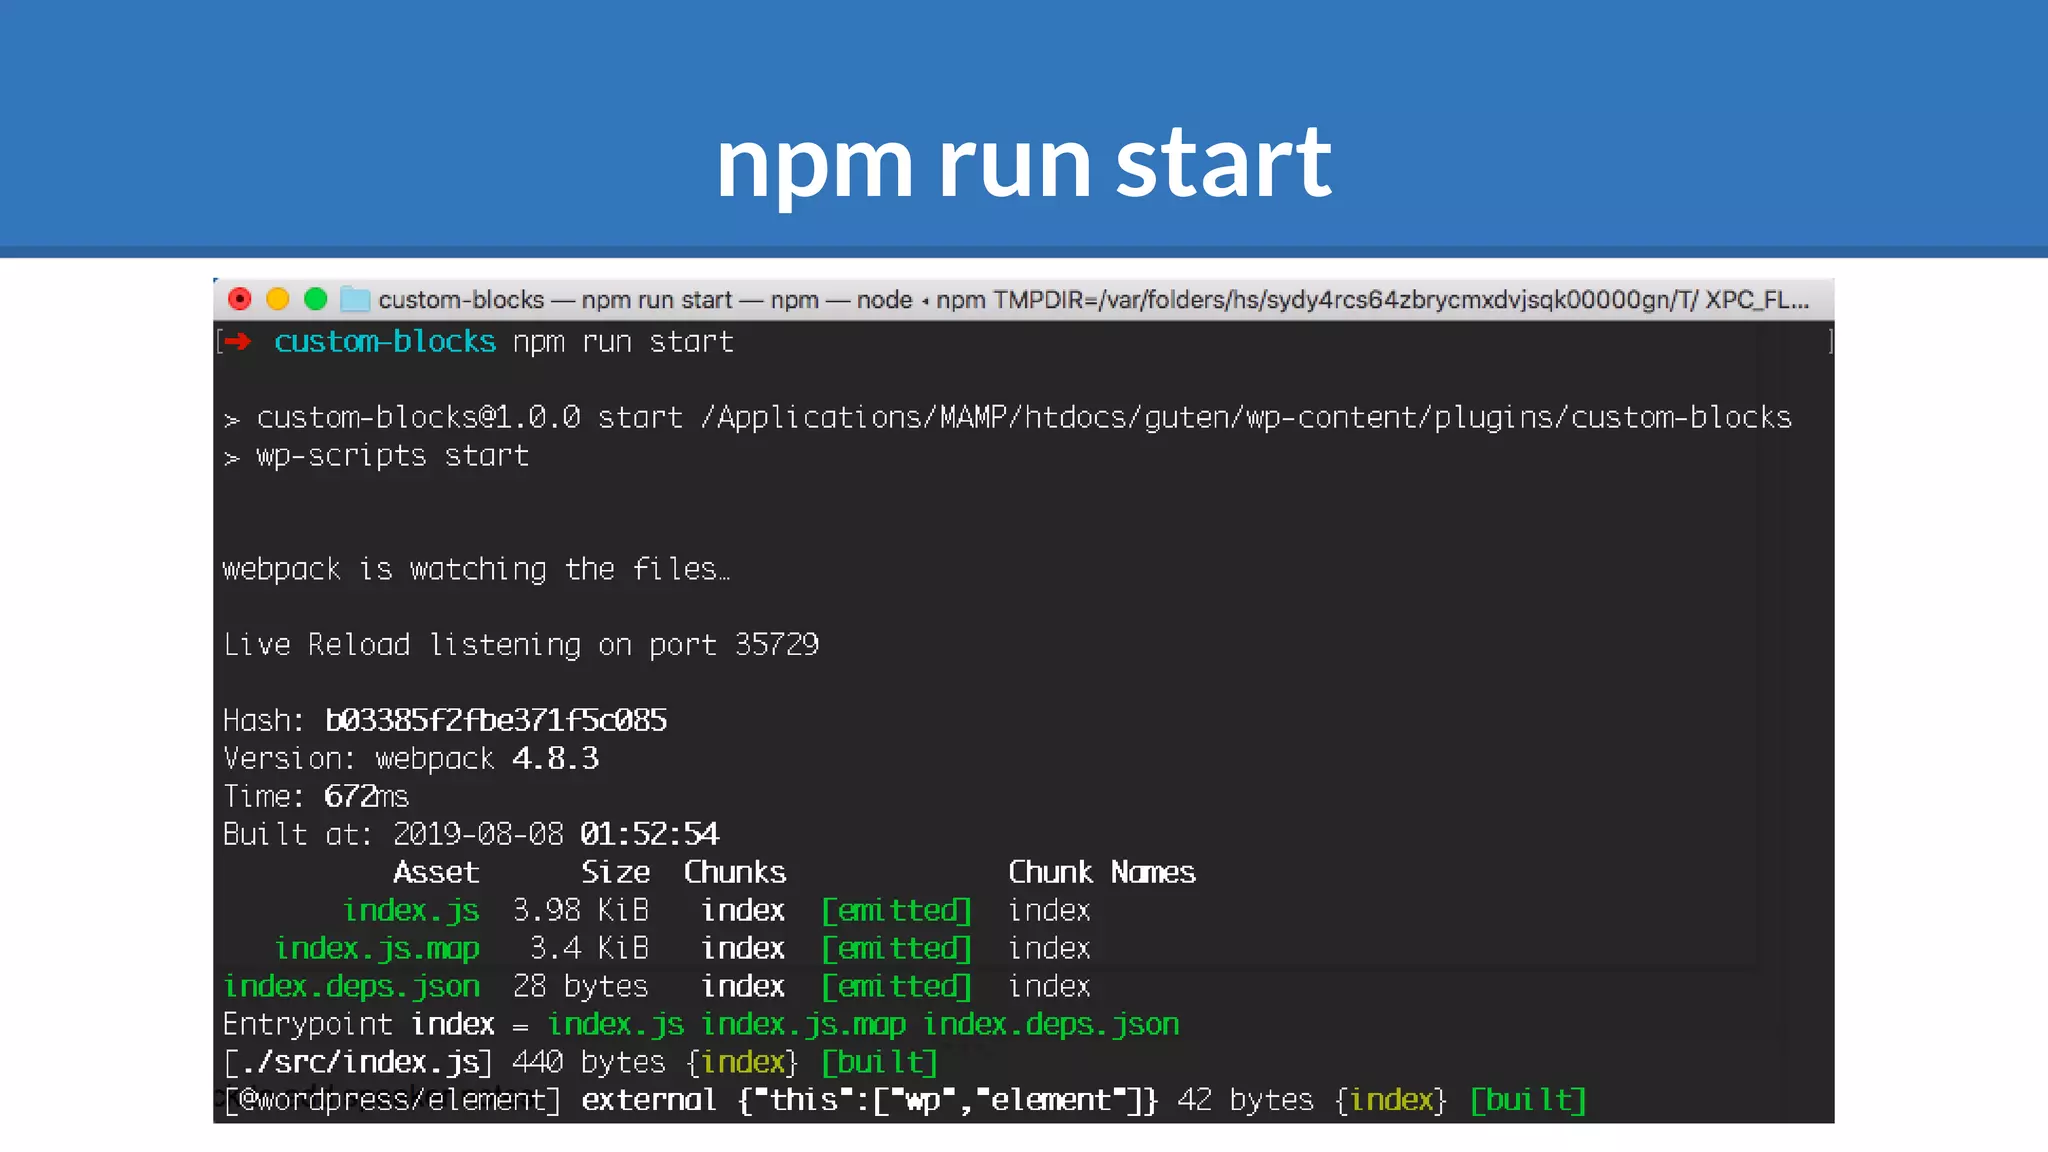Click the Asset column header
This screenshot has width=2048, height=1152.
(x=436, y=872)
